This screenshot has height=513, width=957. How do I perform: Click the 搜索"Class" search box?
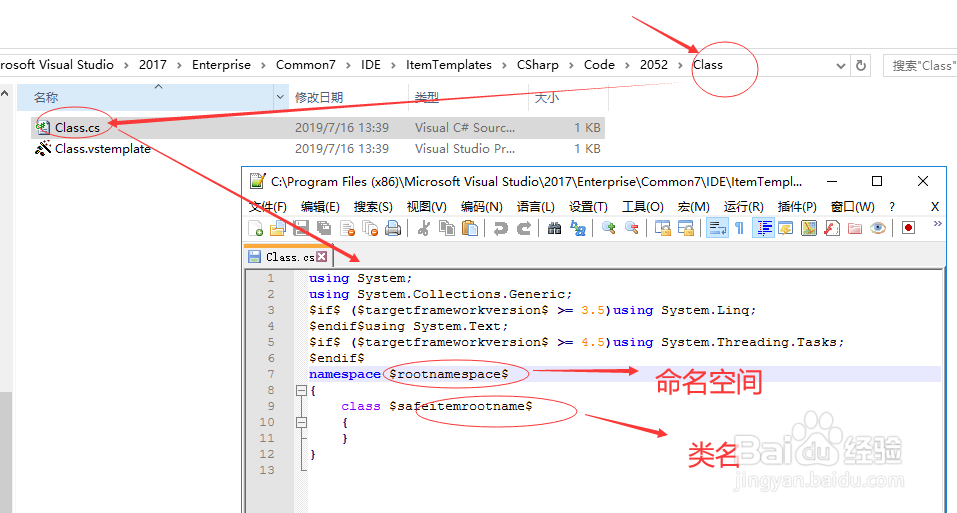(x=920, y=65)
